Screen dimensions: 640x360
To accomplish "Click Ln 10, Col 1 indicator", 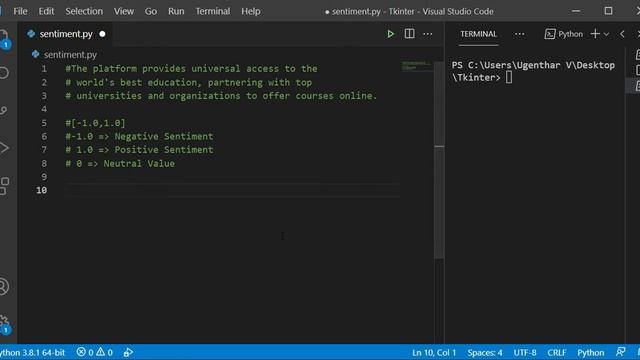I will 434,352.
